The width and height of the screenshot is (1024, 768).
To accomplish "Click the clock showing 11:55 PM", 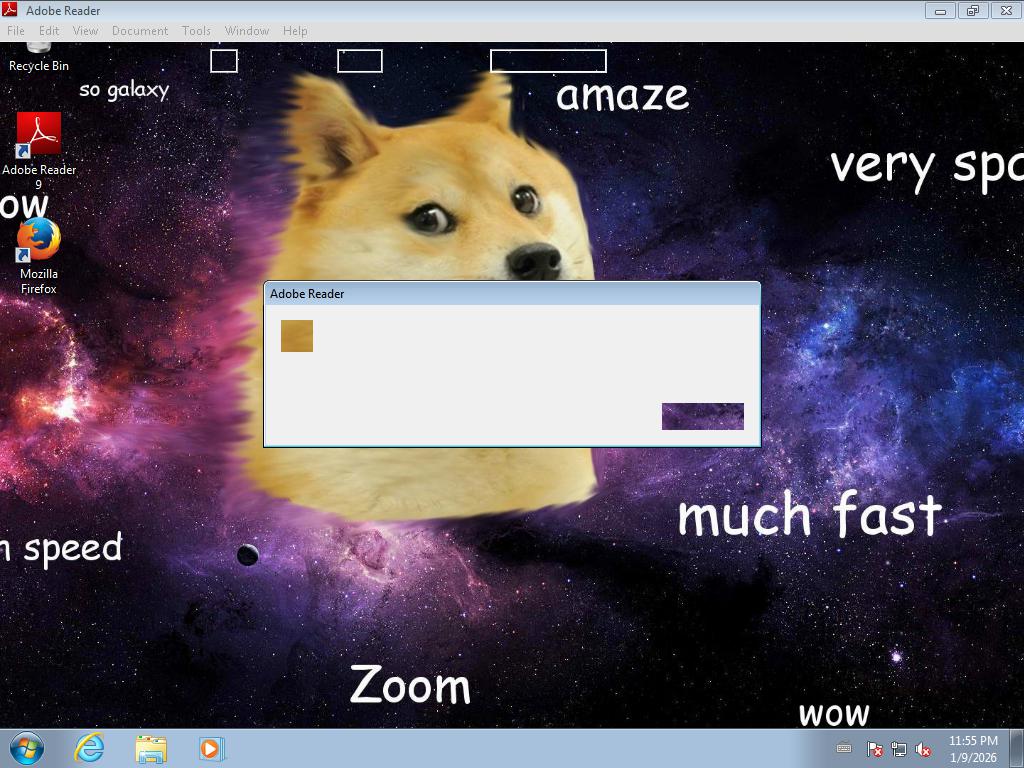I will click(x=973, y=749).
